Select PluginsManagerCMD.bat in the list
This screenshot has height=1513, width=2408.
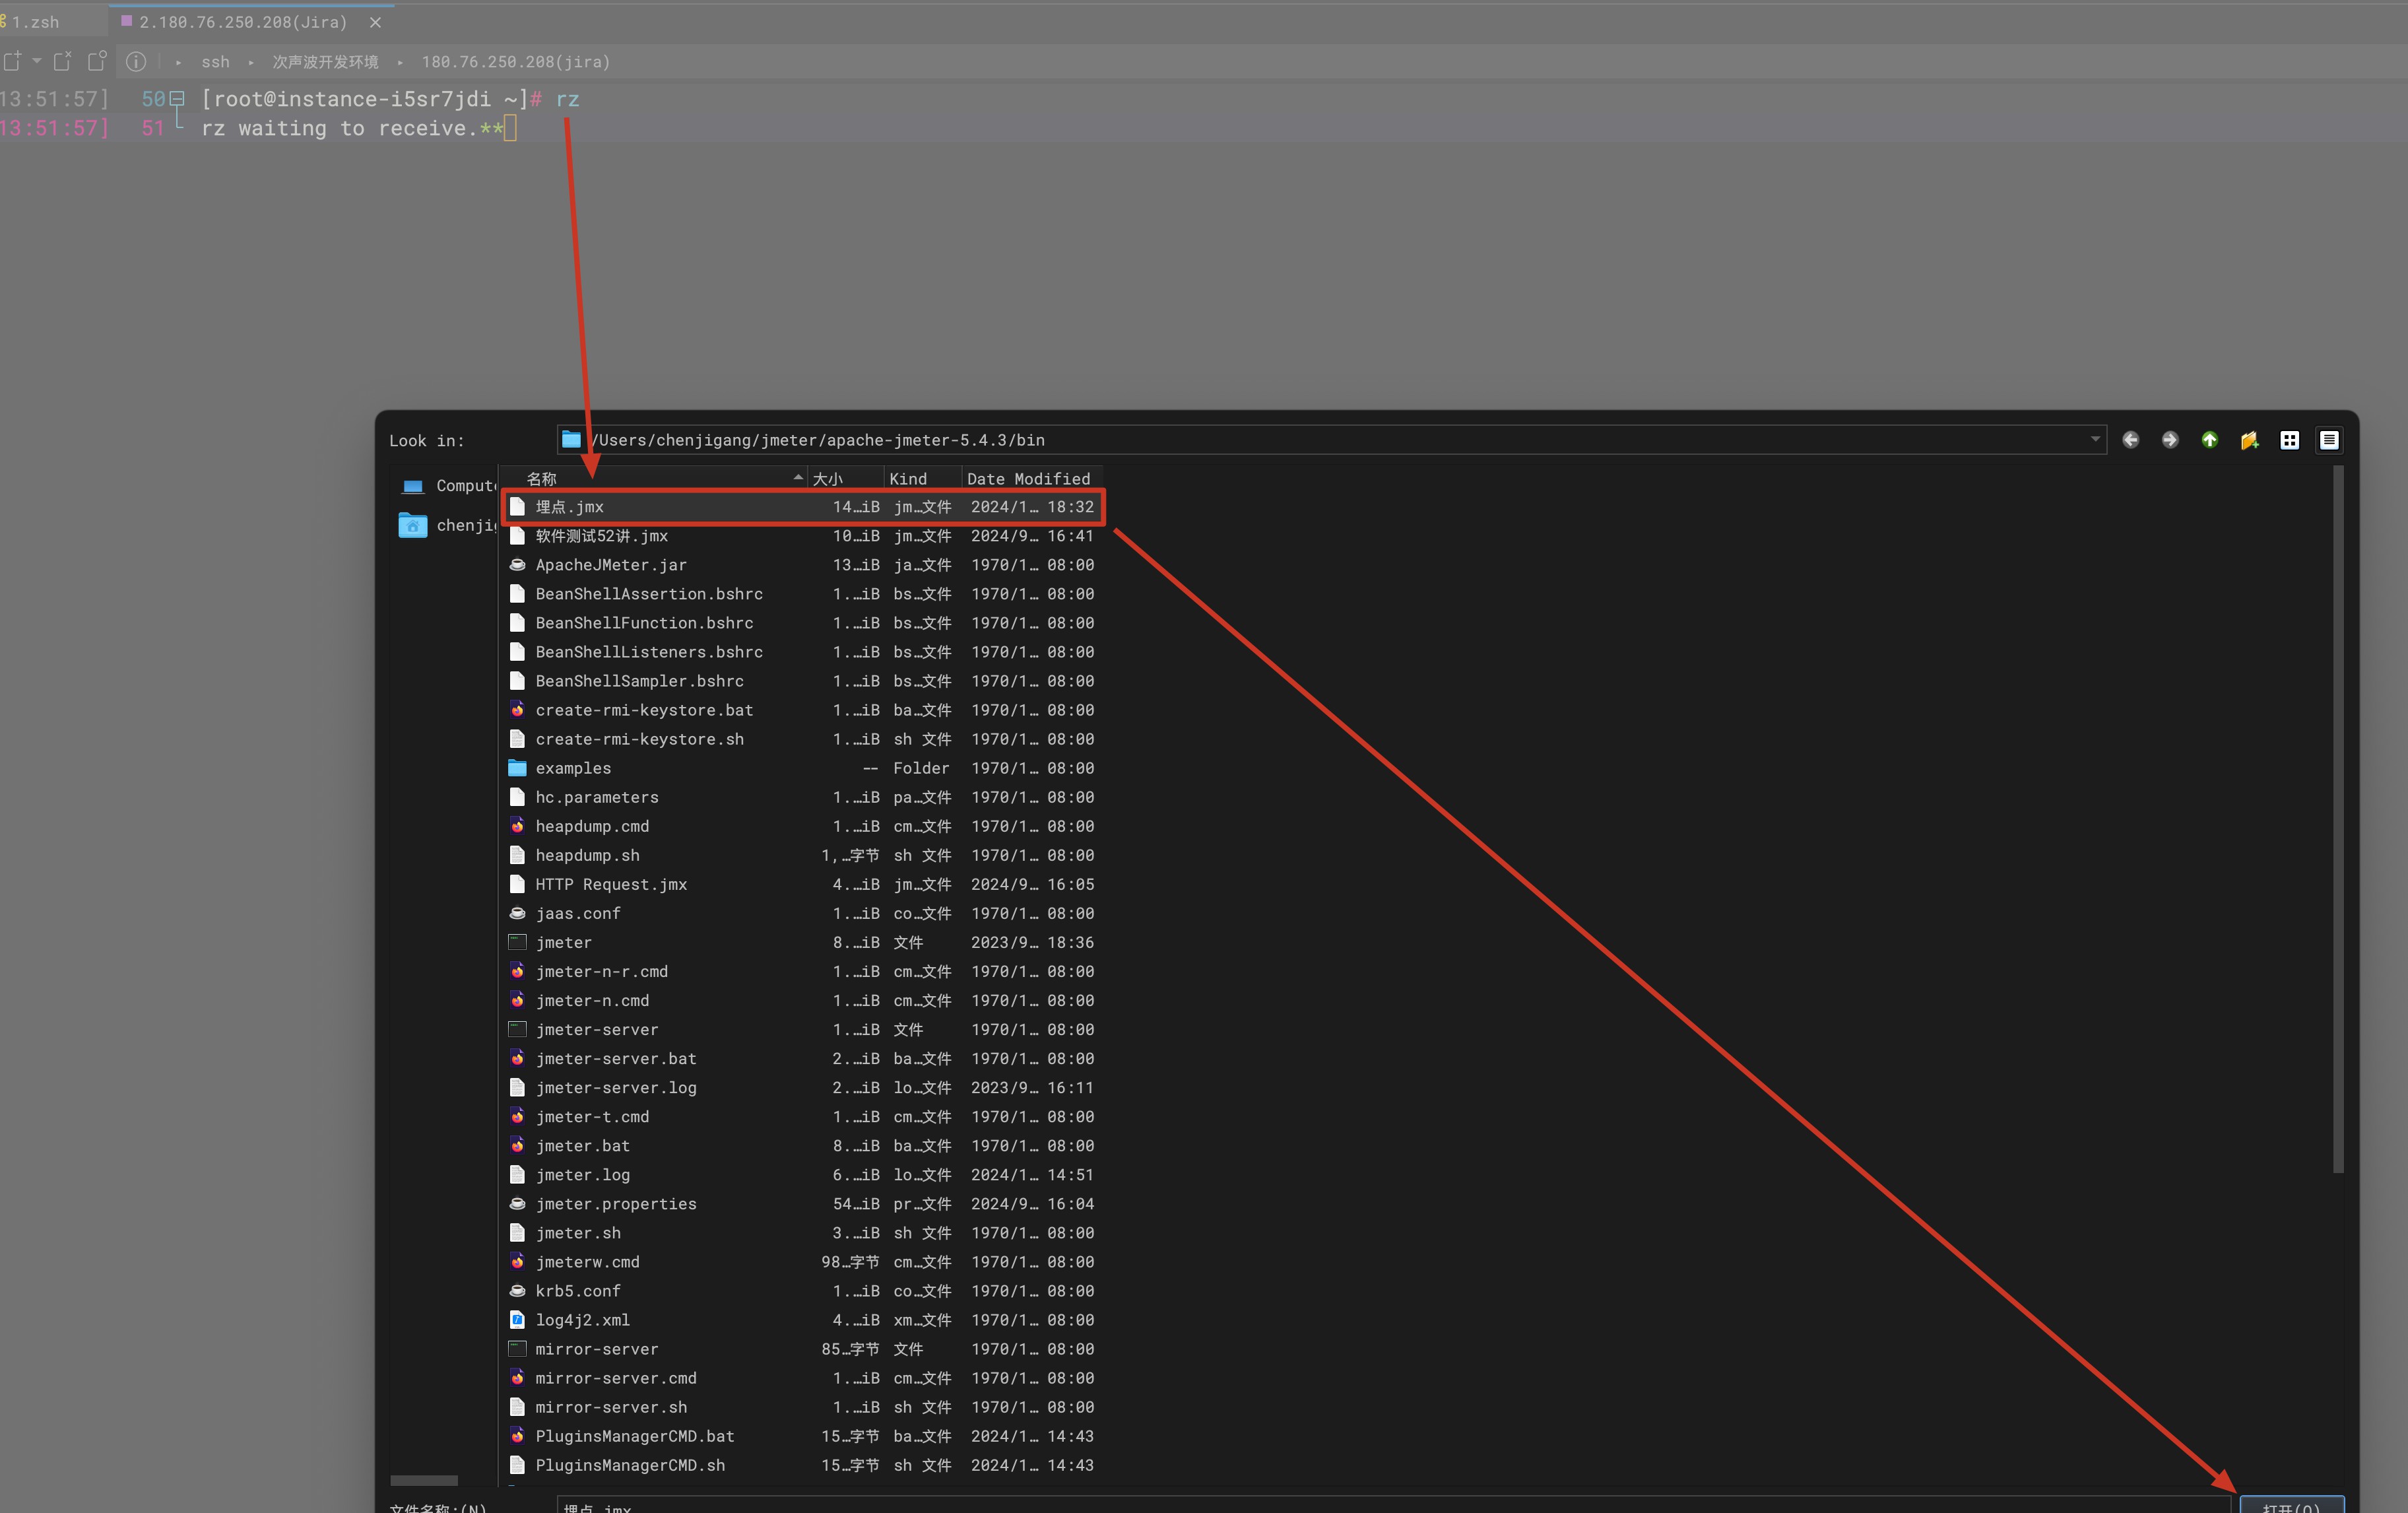pyautogui.click(x=802, y=1436)
